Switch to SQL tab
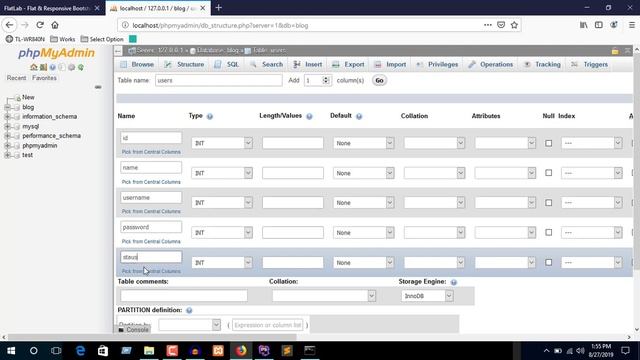Image resolution: width=640 pixels, height=360 pixels. (227, 64)
